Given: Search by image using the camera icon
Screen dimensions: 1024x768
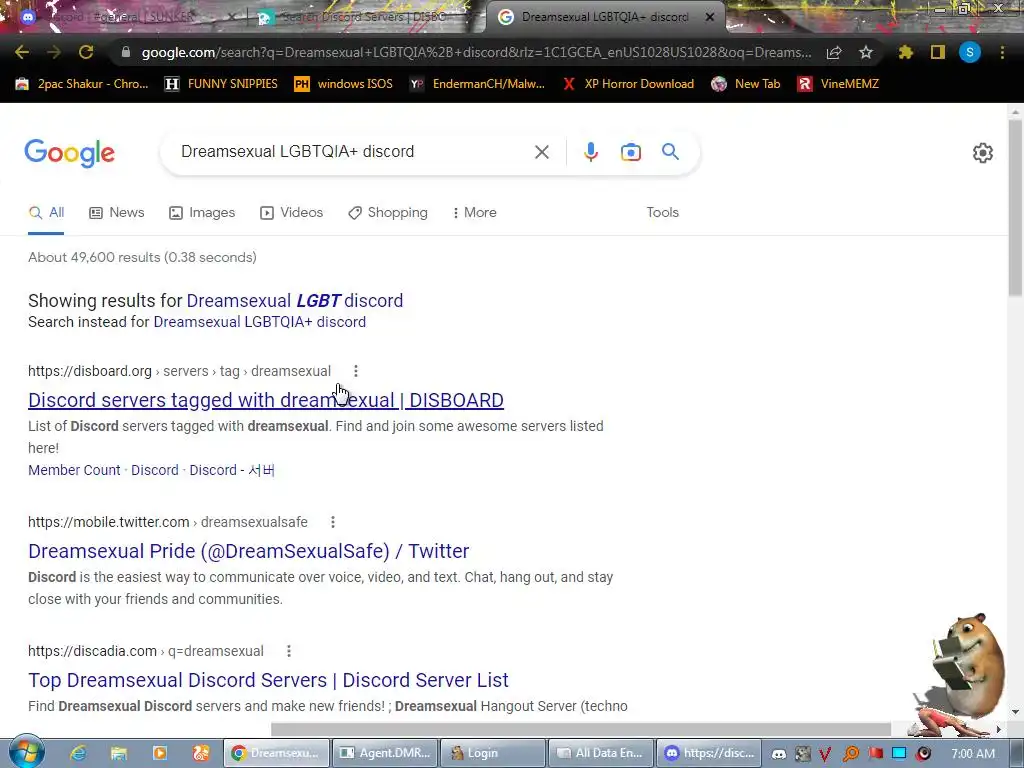Looking at the screenshot, I should [x=631, y=152].
